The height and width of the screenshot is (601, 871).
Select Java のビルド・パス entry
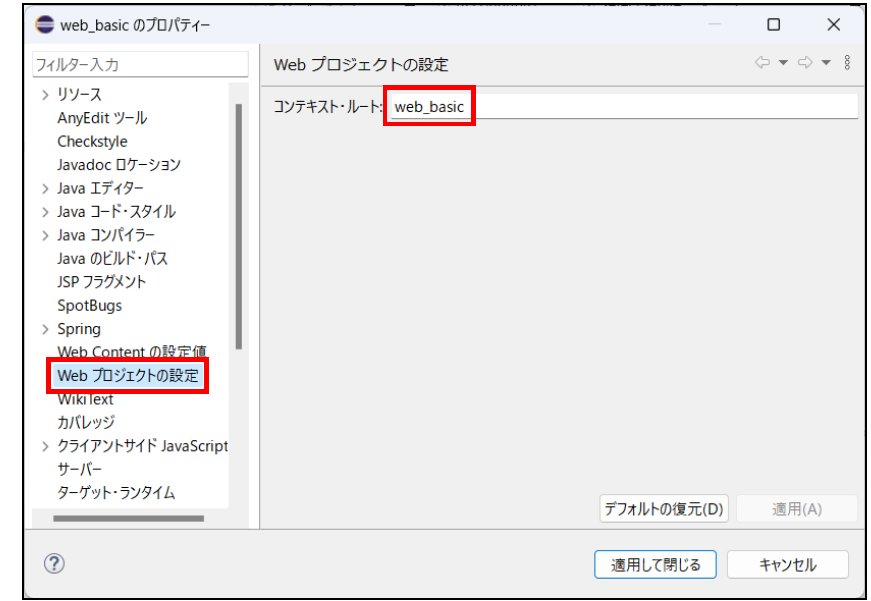[x=112, y=258]
